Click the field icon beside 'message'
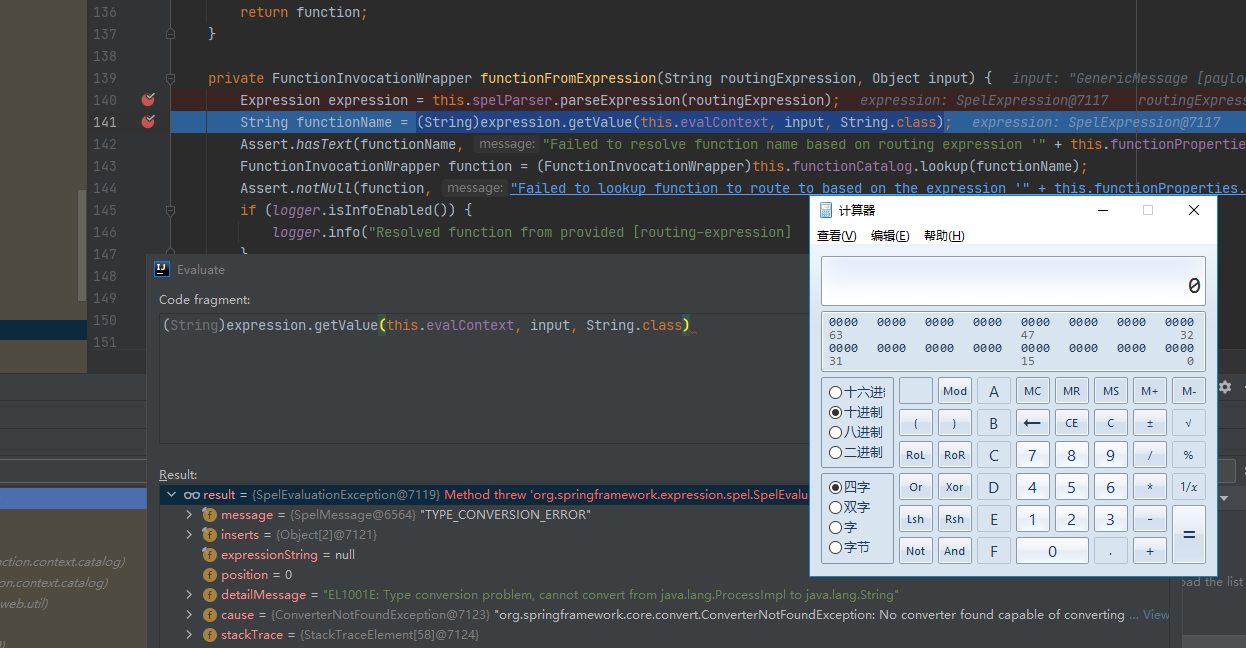The width and height of the screenshot is (1246, 648). point(209,515)
